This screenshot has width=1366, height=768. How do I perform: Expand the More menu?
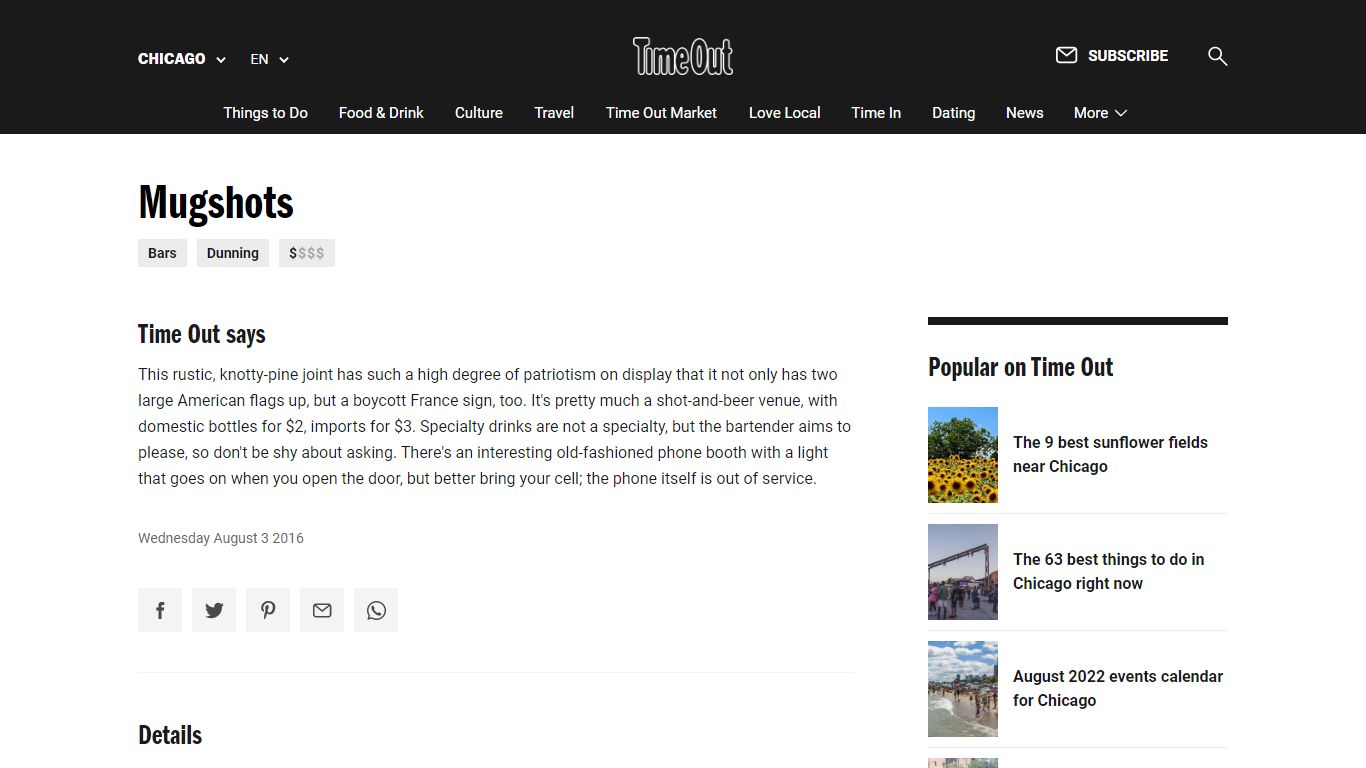1100,113
